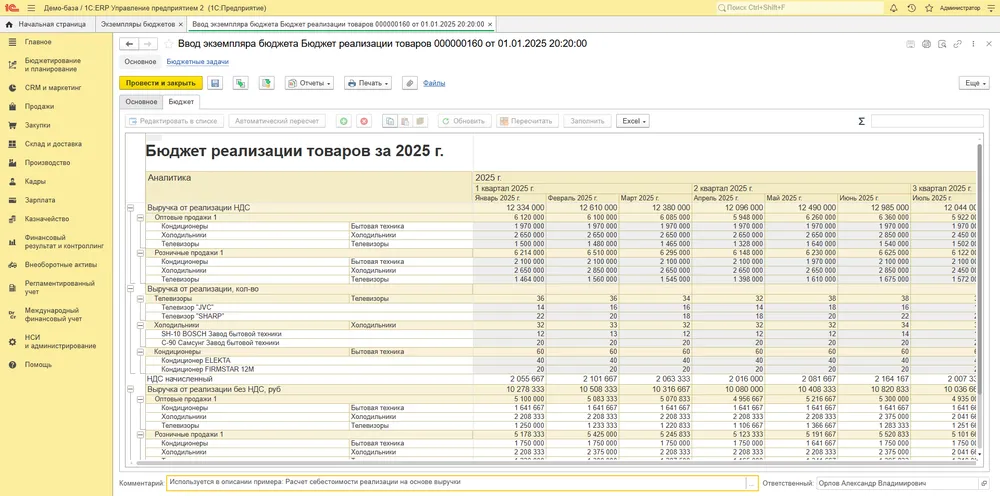The height and width of the screenshot is (496, 1000).
Task: Collapse Холодильники quantity group
Action: click(x=140, y=325)
